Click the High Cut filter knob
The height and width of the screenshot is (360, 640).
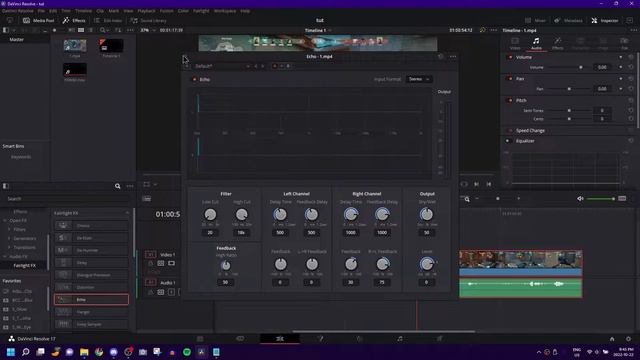(x=242, y=214)
